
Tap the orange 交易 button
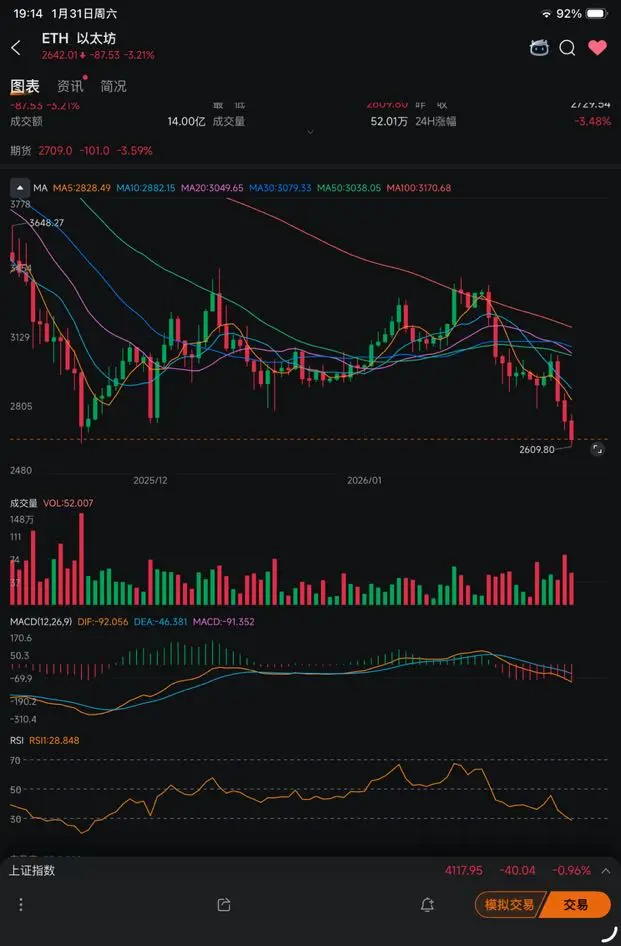(576, 904)
